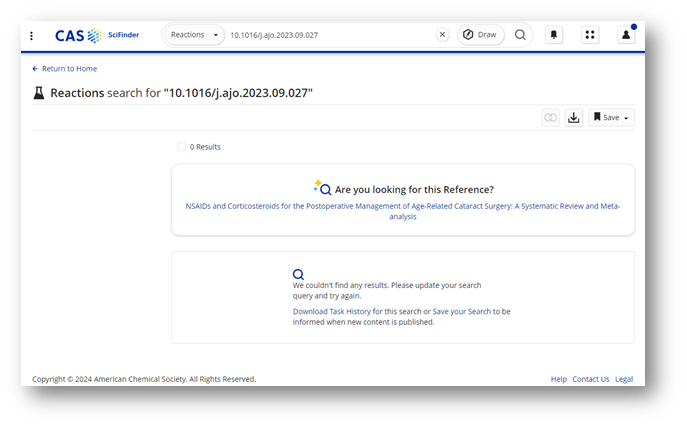Image resolution: width=687 pixels, height=428 pixels.
Task: Download results icon button
Action: (x=574, y=117)
